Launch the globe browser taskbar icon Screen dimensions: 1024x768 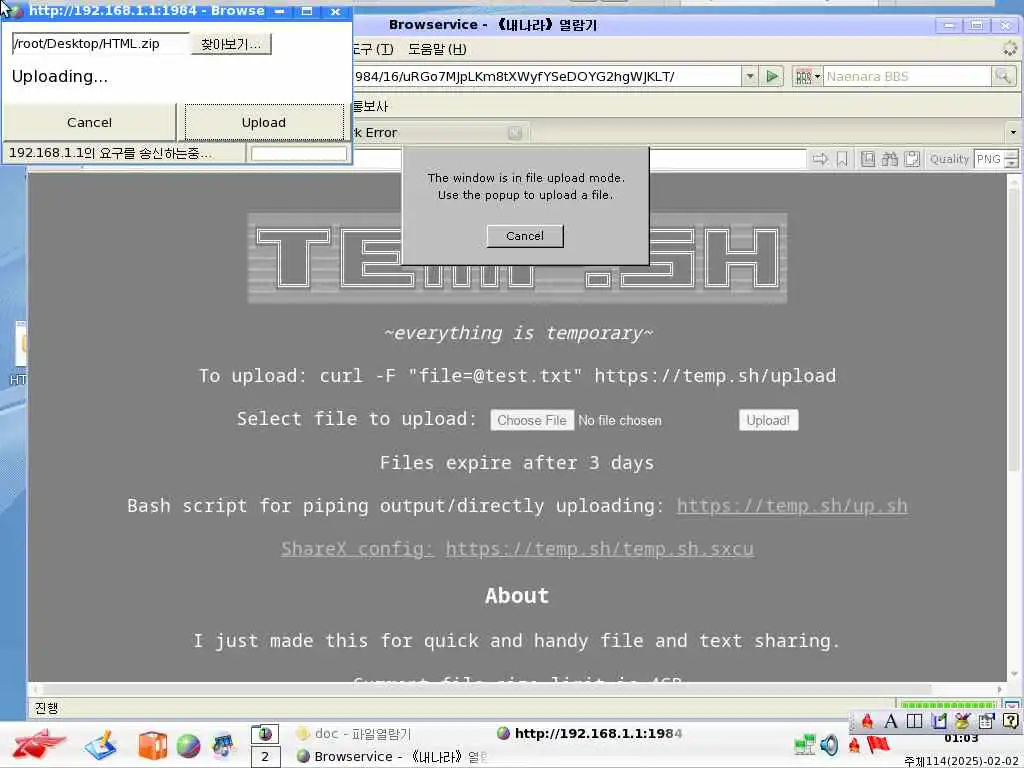pos(188,745)
